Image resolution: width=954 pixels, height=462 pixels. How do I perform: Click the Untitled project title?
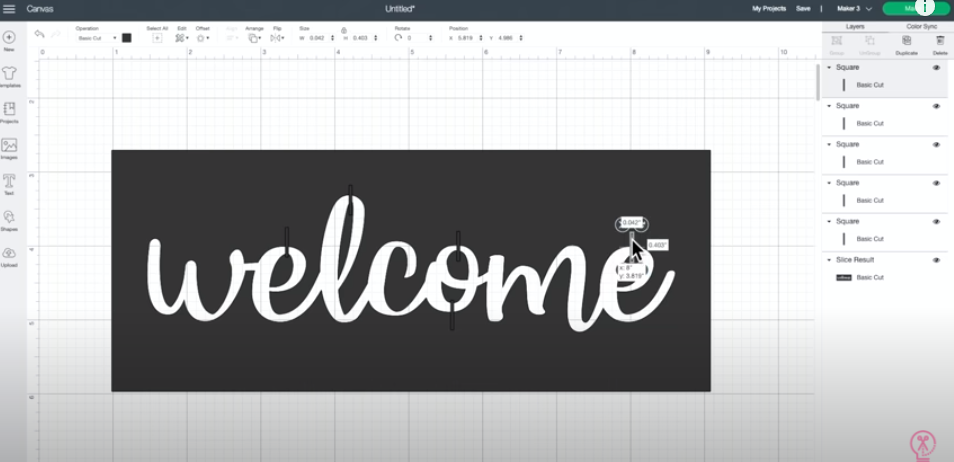pyautogui.click(x=400, y=9)
